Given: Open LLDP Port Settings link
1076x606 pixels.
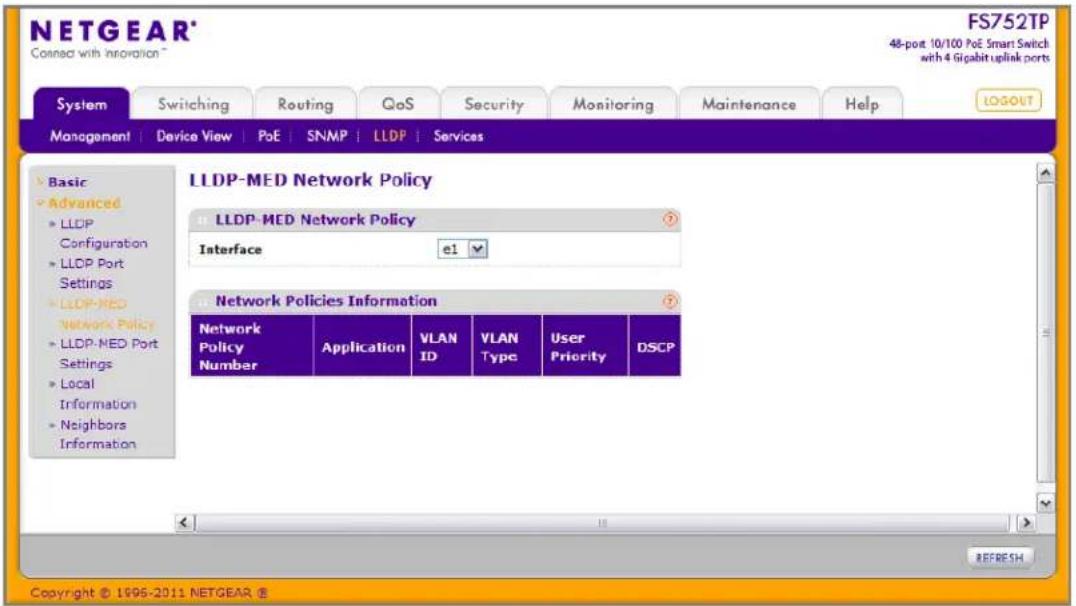Looking at the screenshot, I should [x=91, y=273].
